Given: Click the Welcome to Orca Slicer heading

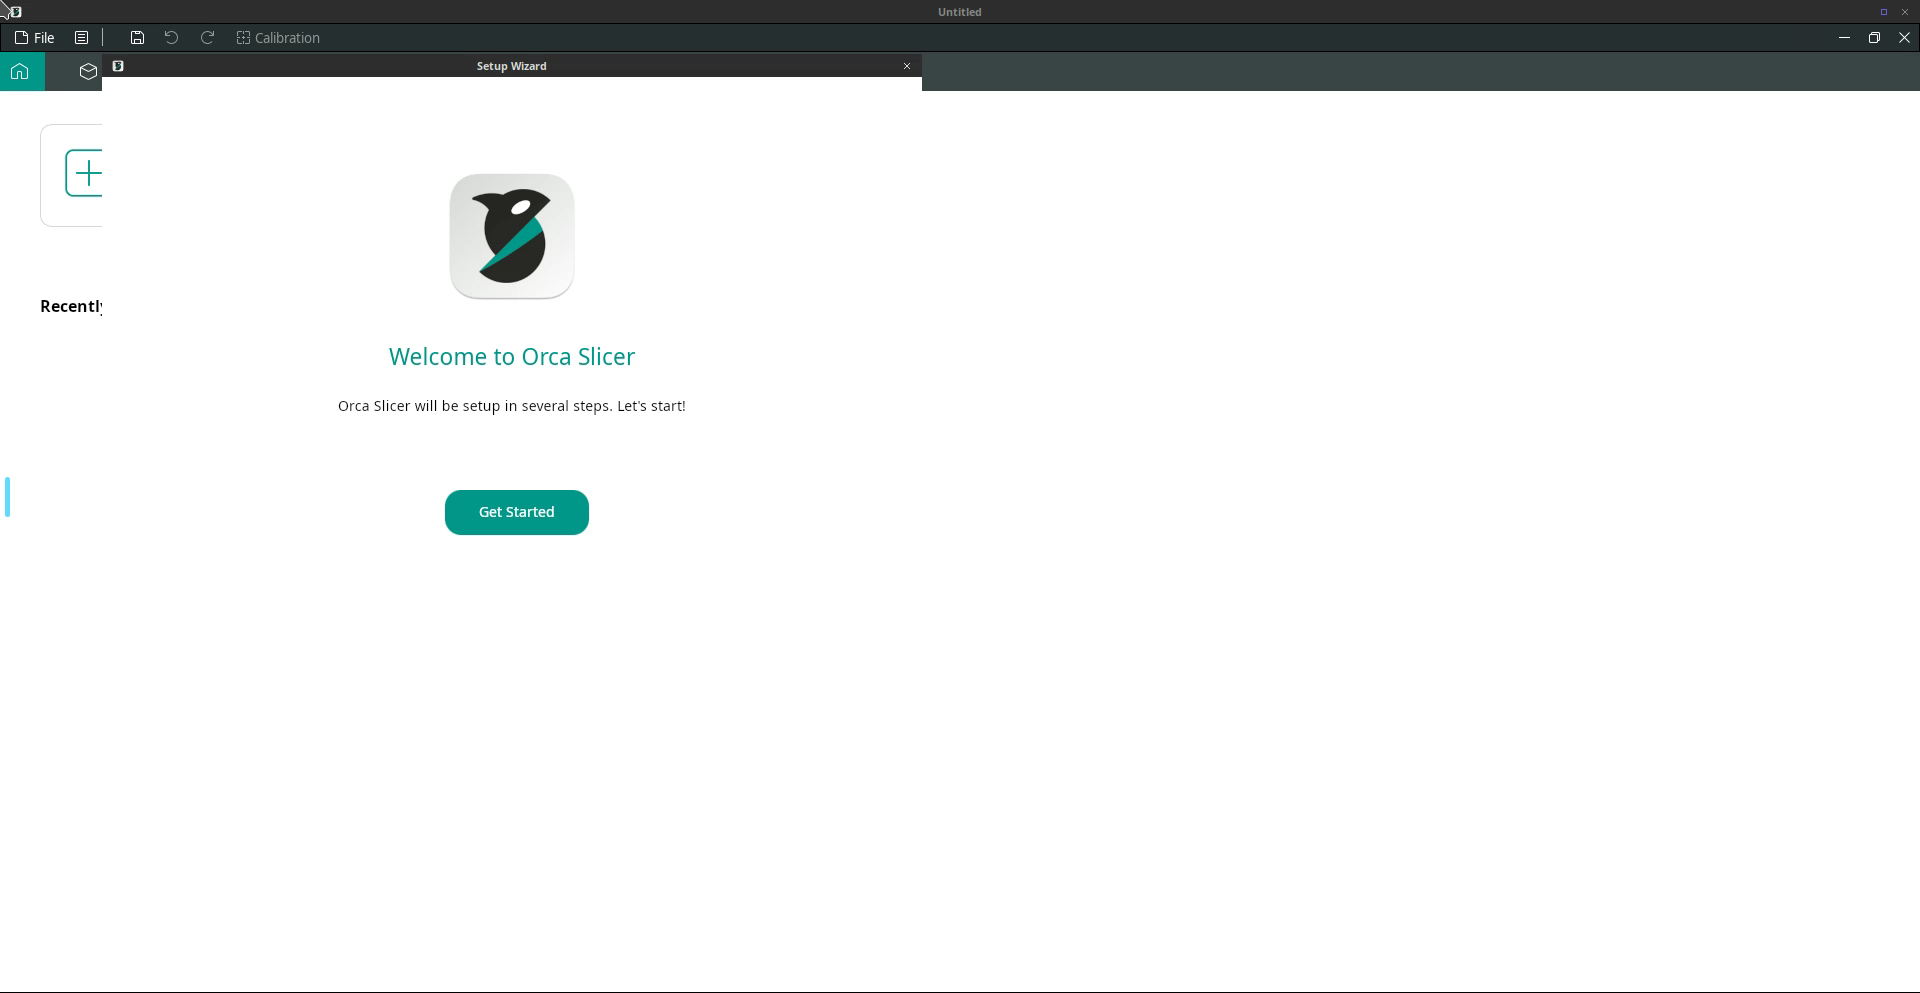Looking at the screenshot, I should click(511, 357).
